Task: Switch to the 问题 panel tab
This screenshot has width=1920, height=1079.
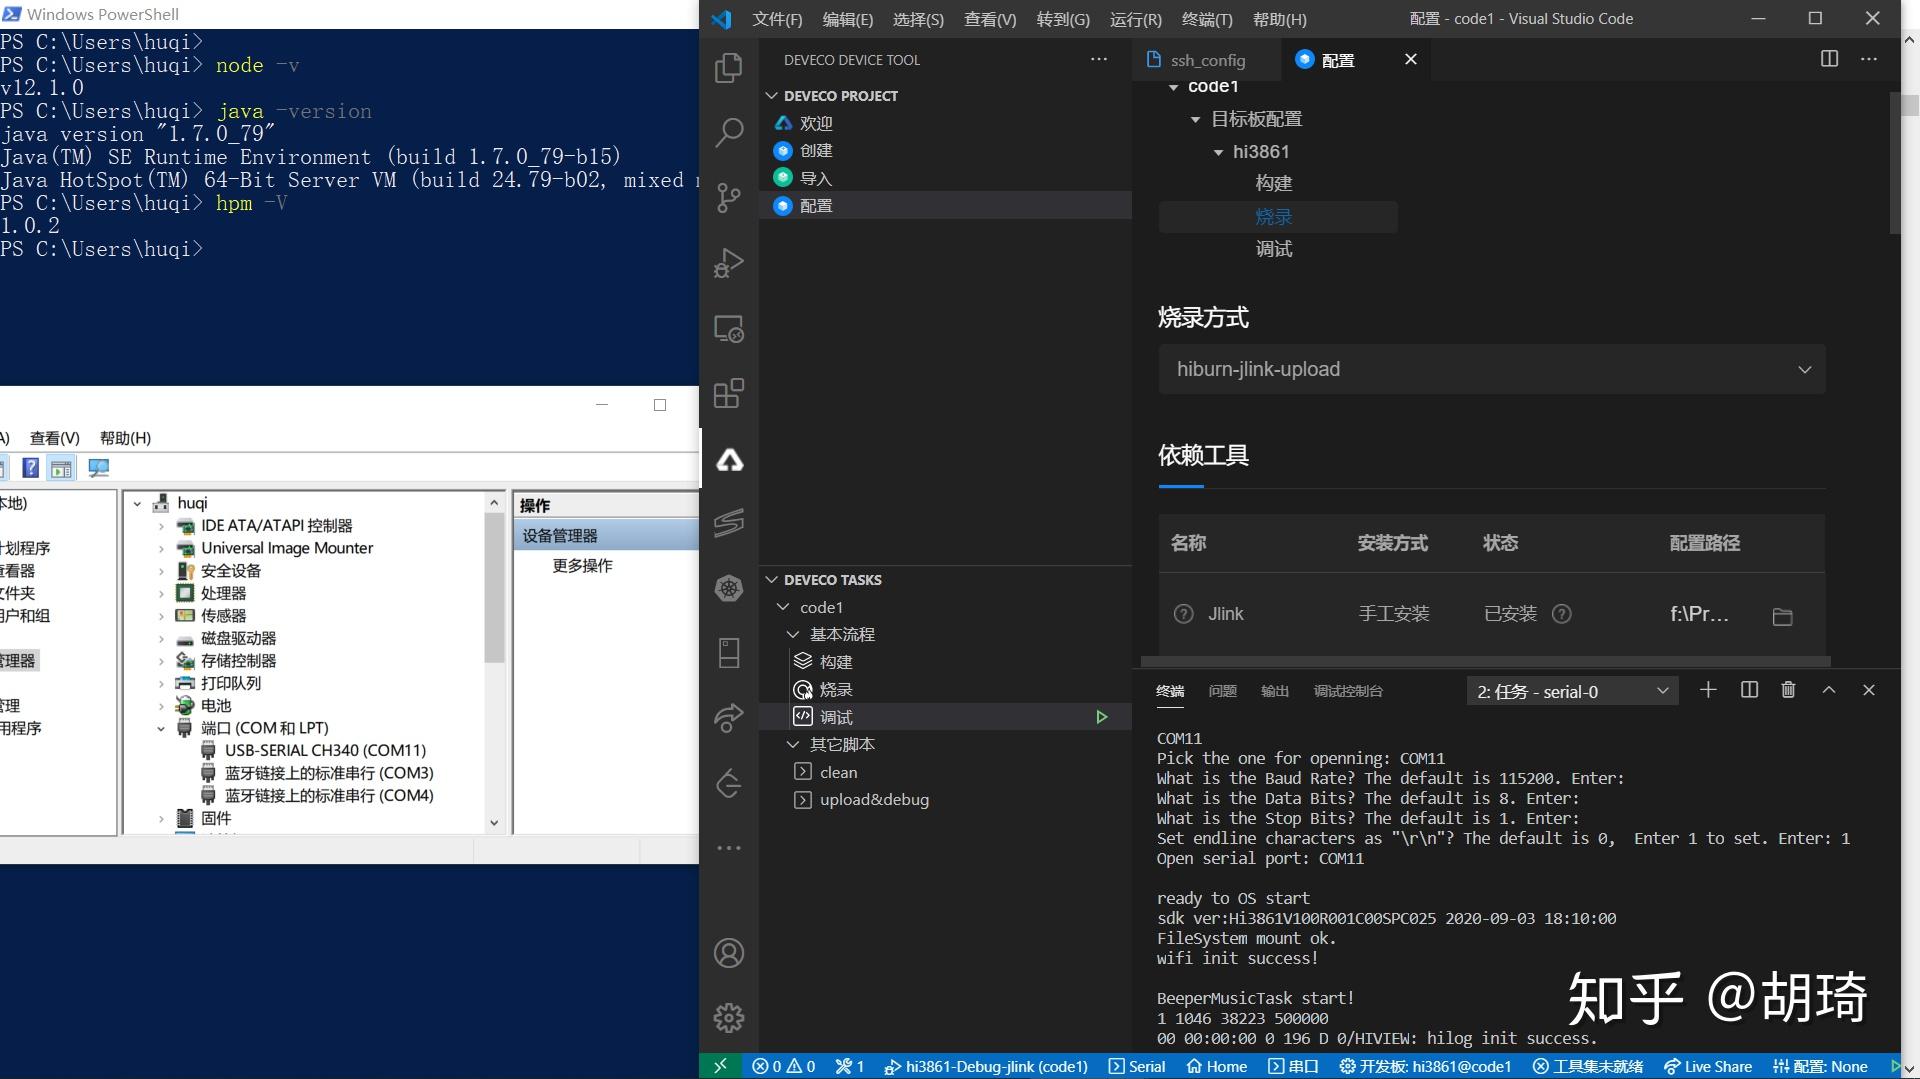Action: (x=1222, y=691)
